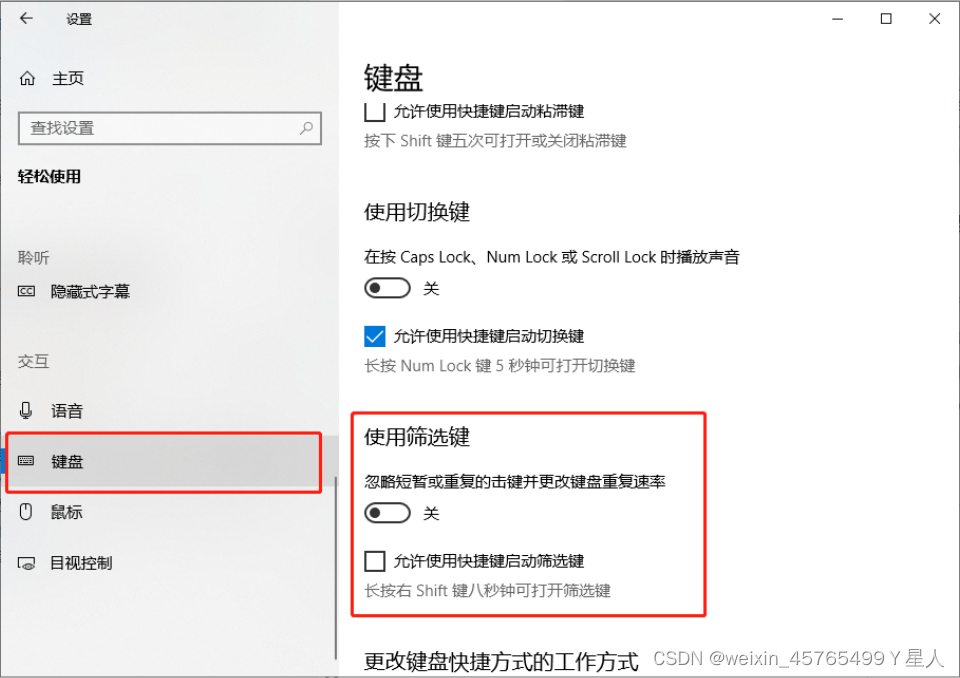Click the back arrow icon
The height and width of the screenshot is (678, 960).
click(x=26, y=18)
